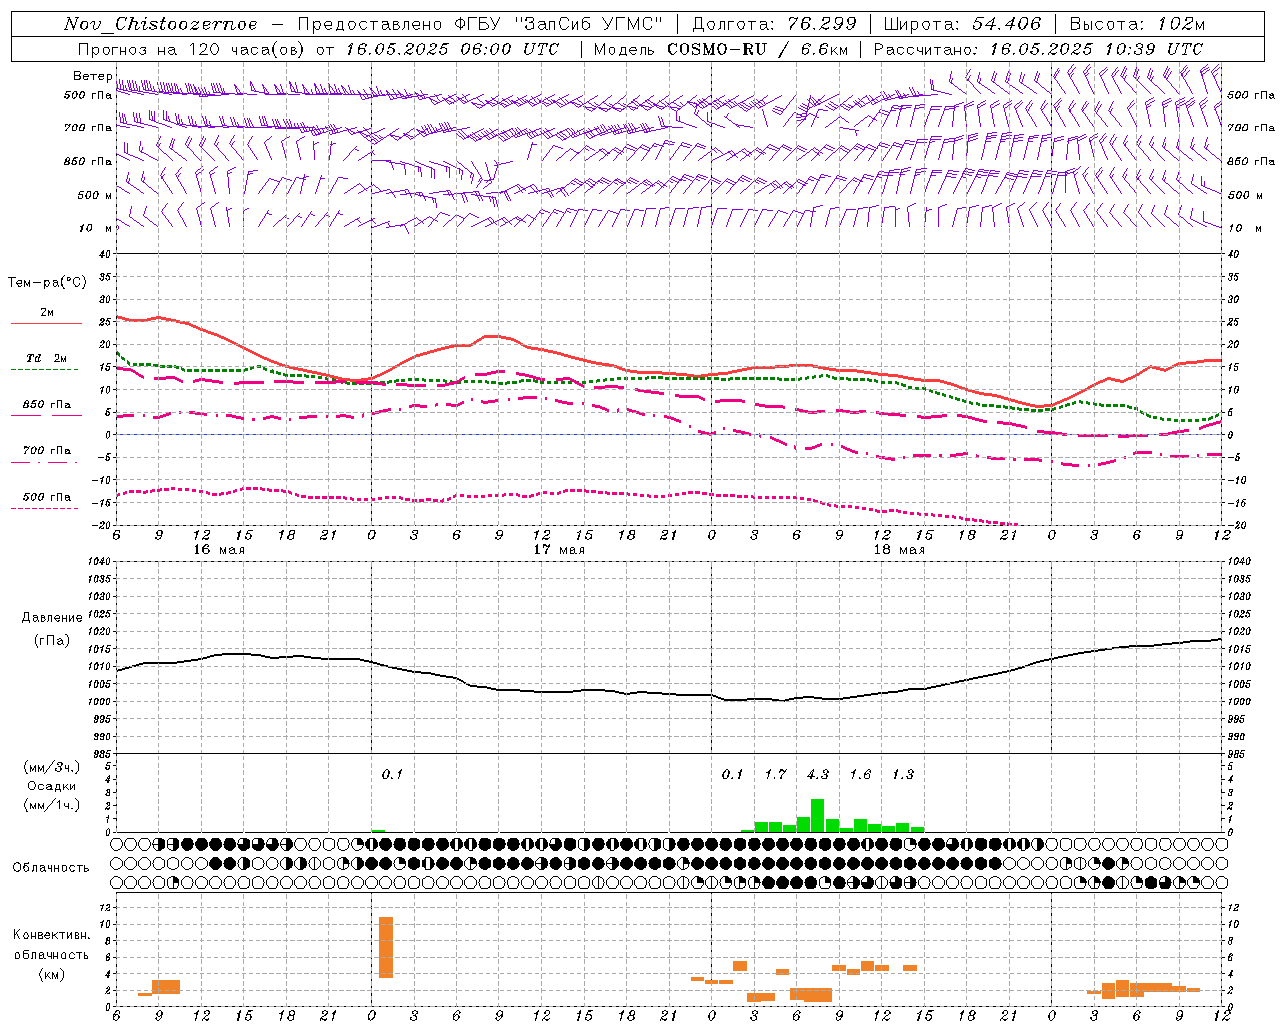
Task: Click the '17 мая' date label
Action: click(558, 550)
